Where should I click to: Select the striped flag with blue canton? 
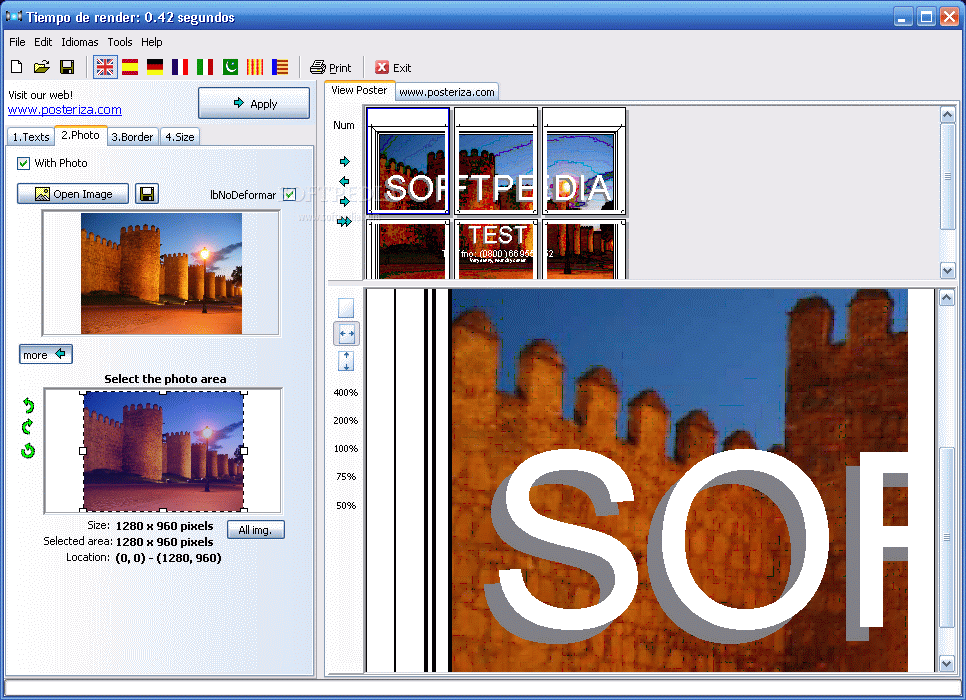[280, 67]
